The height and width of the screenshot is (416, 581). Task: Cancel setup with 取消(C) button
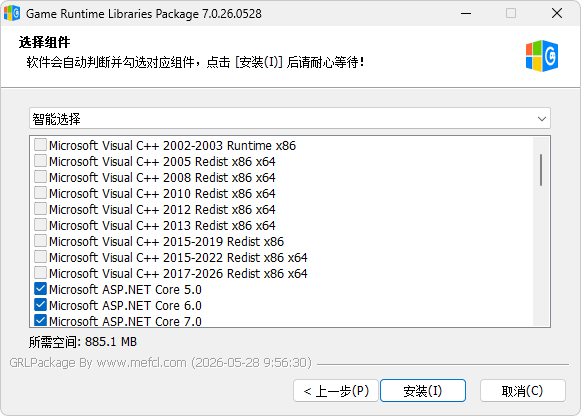pyautogui.click(x=522, y=390)
